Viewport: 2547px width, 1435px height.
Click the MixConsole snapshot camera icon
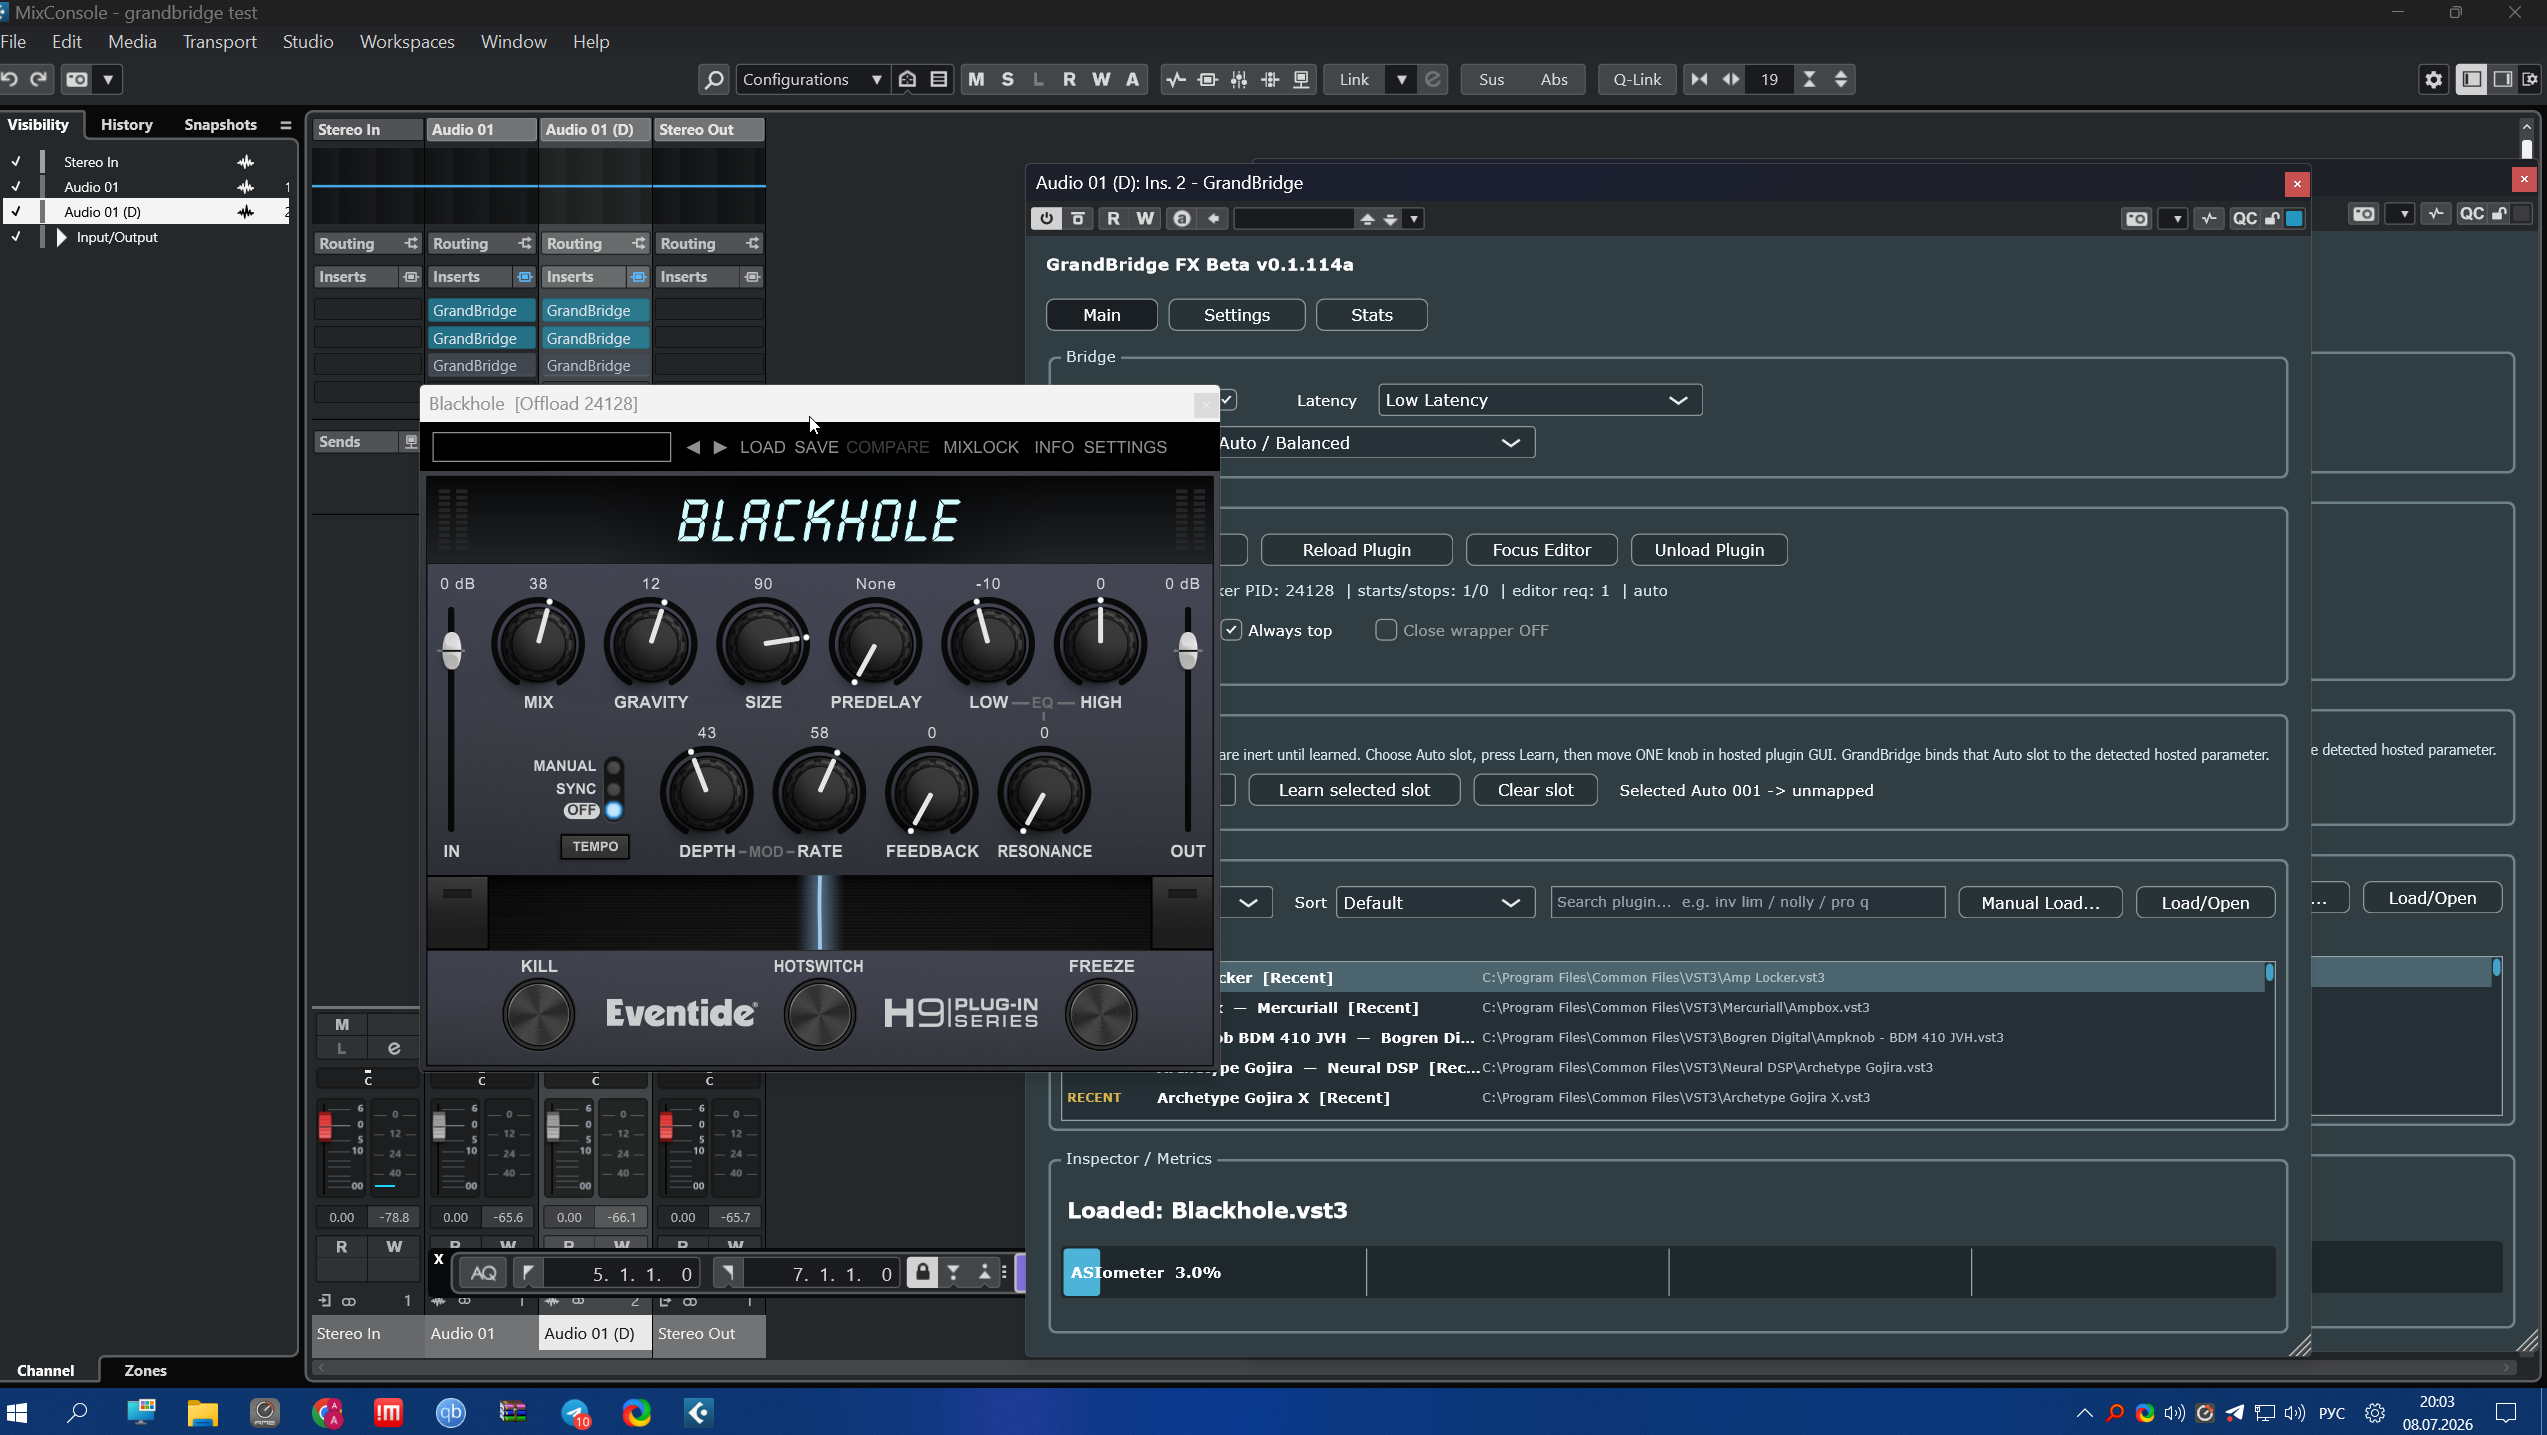pos(77,79)
